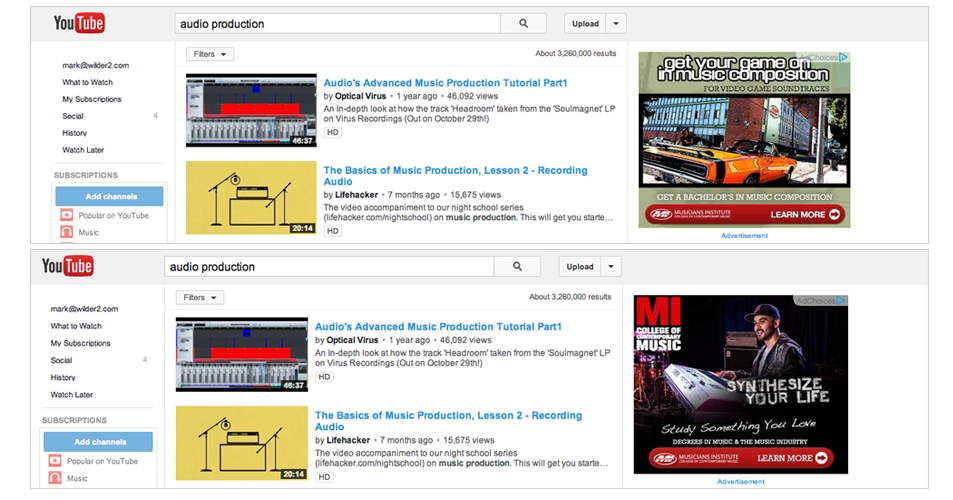Screen dimensions: 953x500
Task: Click the 20:14 yellow thumbnail in top screenshot
Action: click(x=251, y=197)
